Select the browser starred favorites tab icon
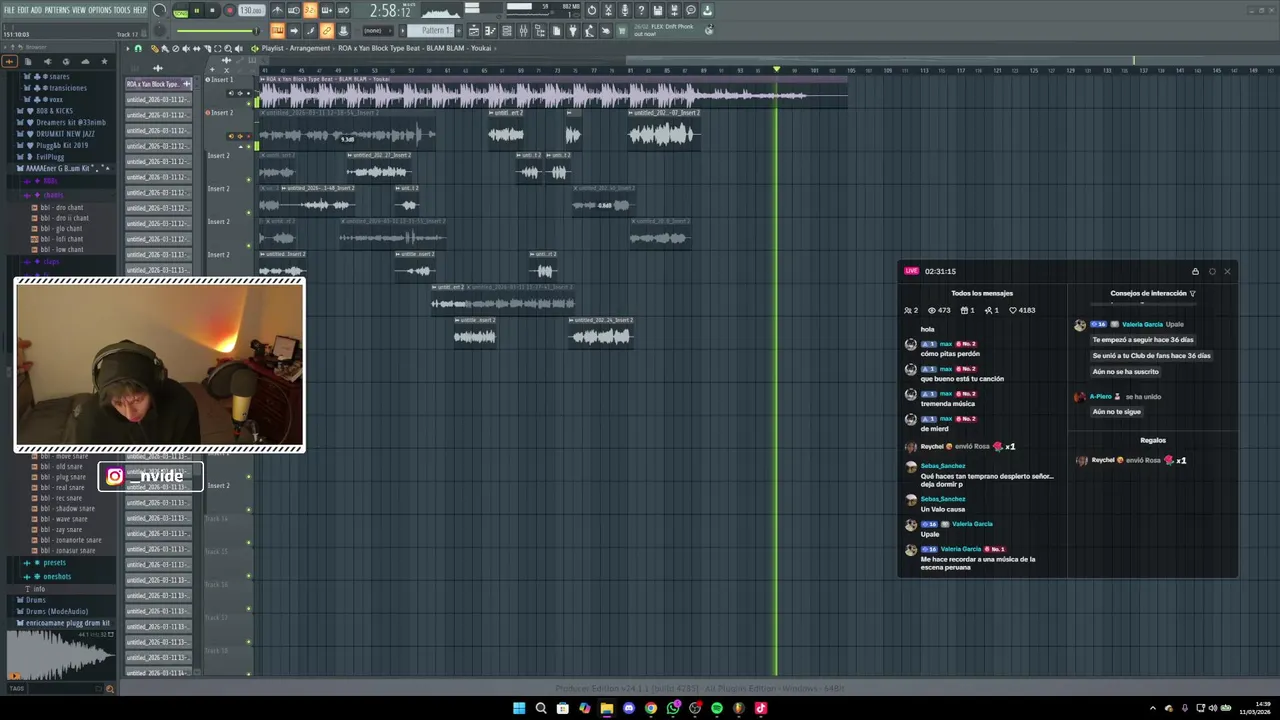The height and width of the screenshot is (720, 1280). [104, 61]
